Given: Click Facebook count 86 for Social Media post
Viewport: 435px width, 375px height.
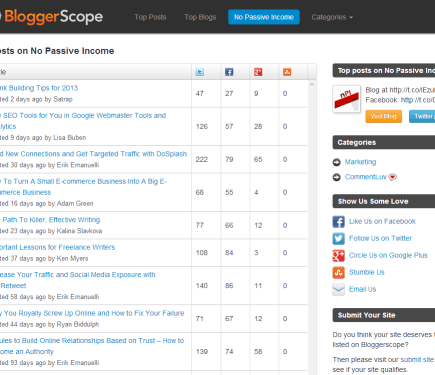Looking at the screenshot, I should 229,286.
